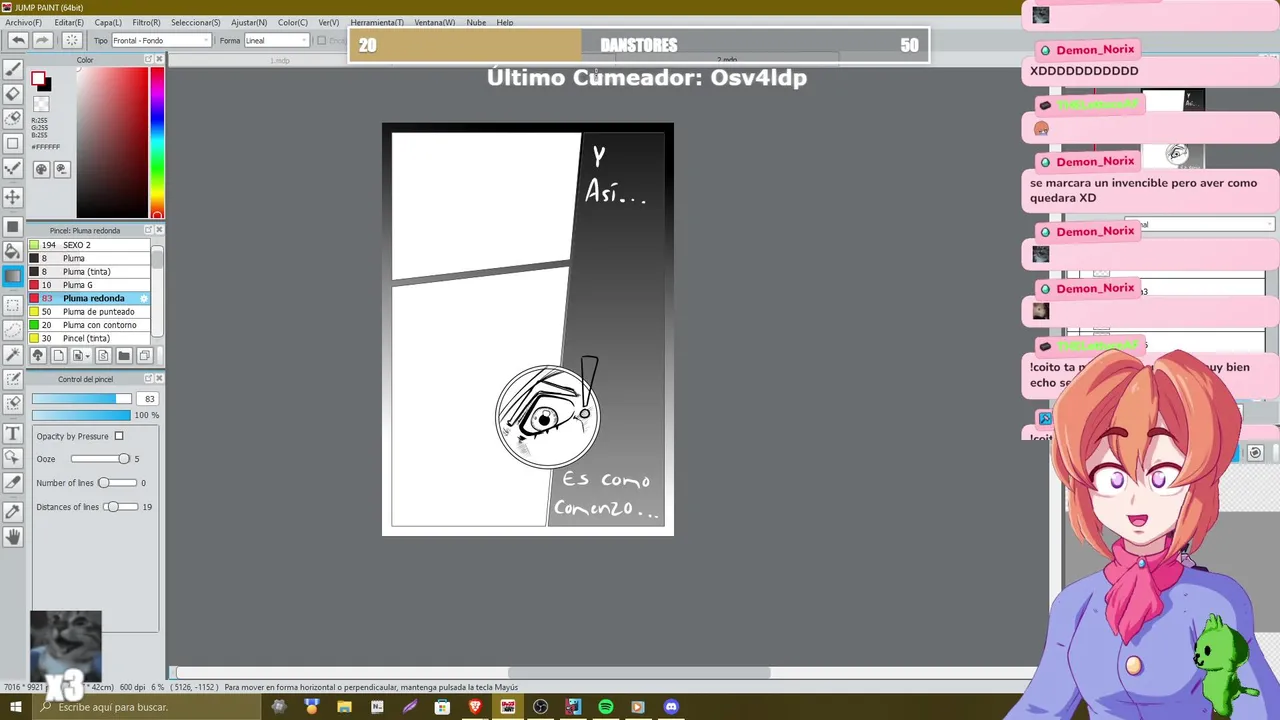Switch to the 1.mdp document tab
1280x720 pixels.
coord(280,61)
